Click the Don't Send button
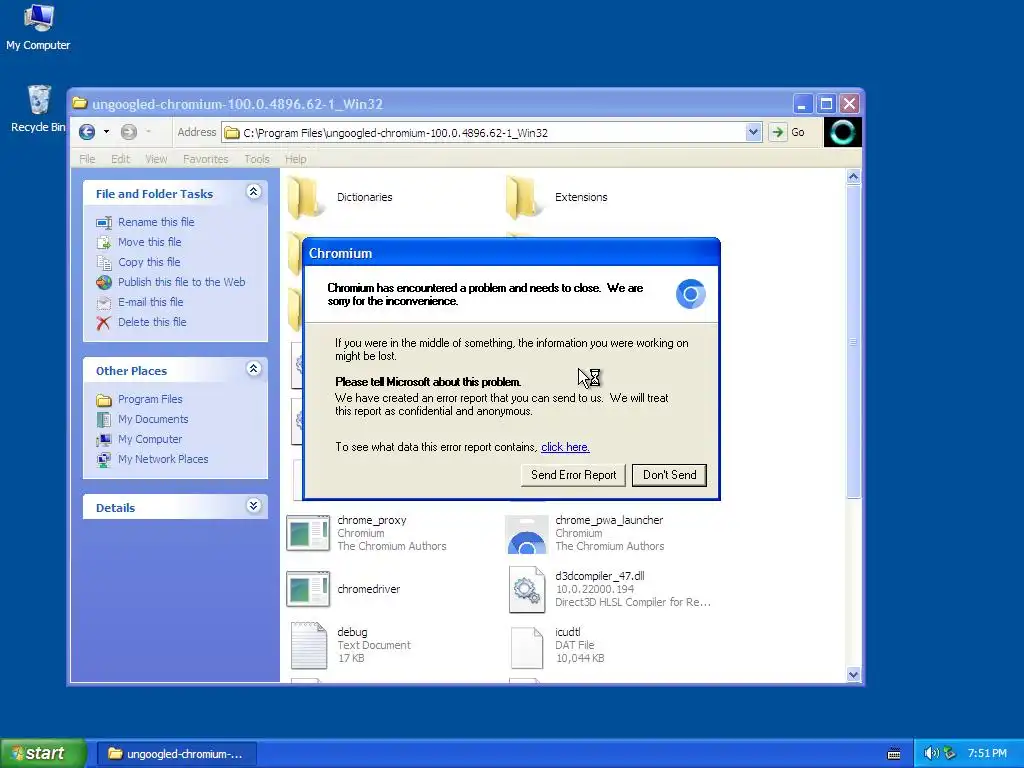1024x768 pixels. tap(669, 475)
